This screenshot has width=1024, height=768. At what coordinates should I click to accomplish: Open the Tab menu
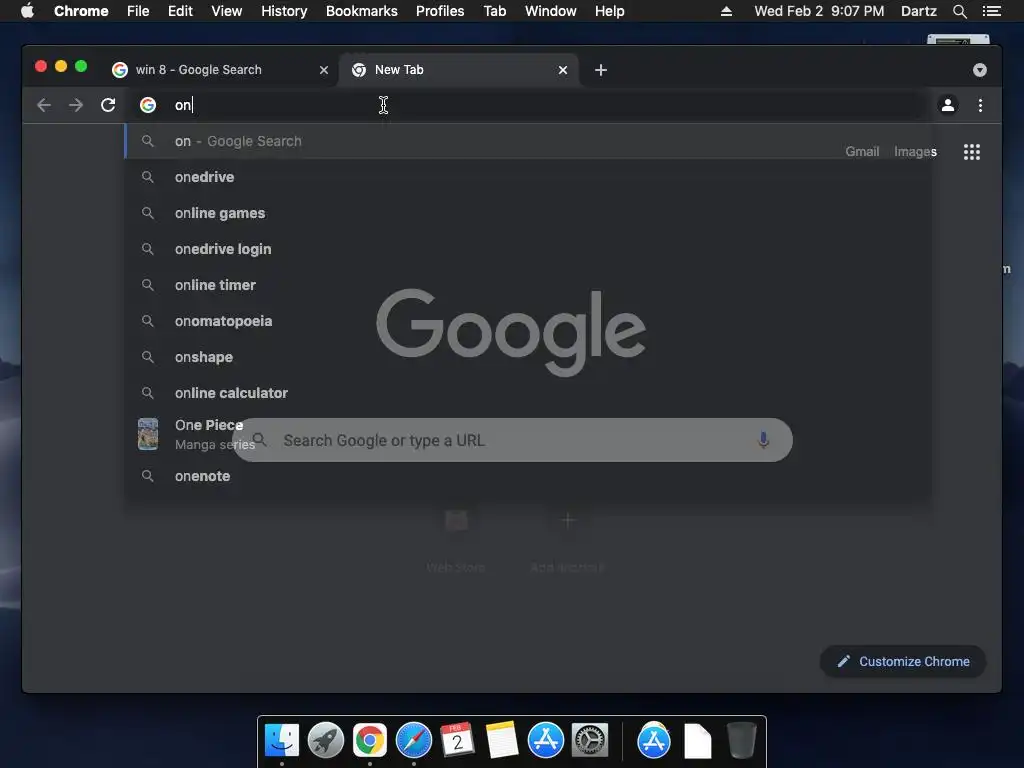click(x=494, y=11)
